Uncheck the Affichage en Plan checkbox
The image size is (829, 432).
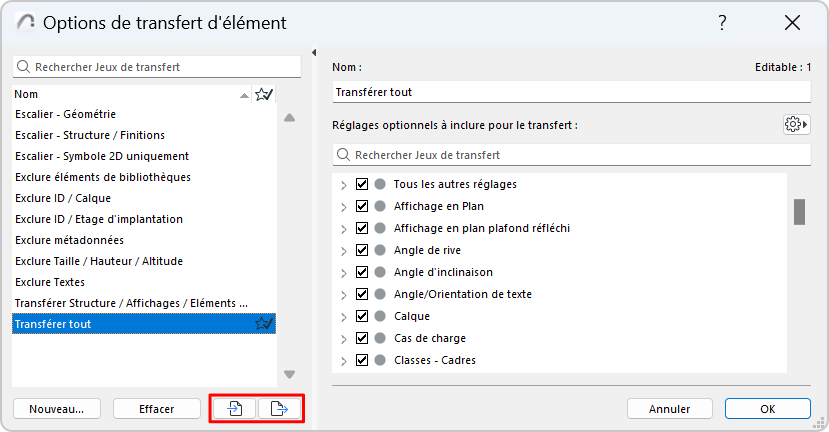point(362,206)
